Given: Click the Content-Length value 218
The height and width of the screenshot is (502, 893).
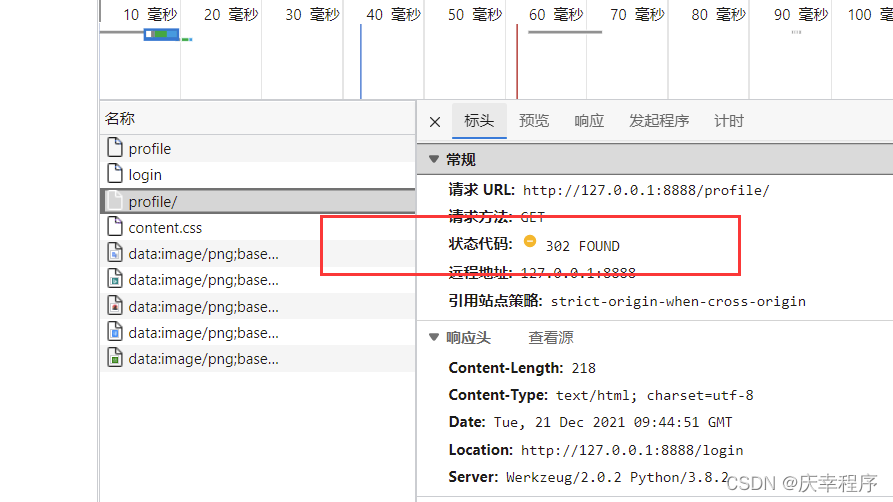Looking at the screenshot, I should (x=584, y=369).
